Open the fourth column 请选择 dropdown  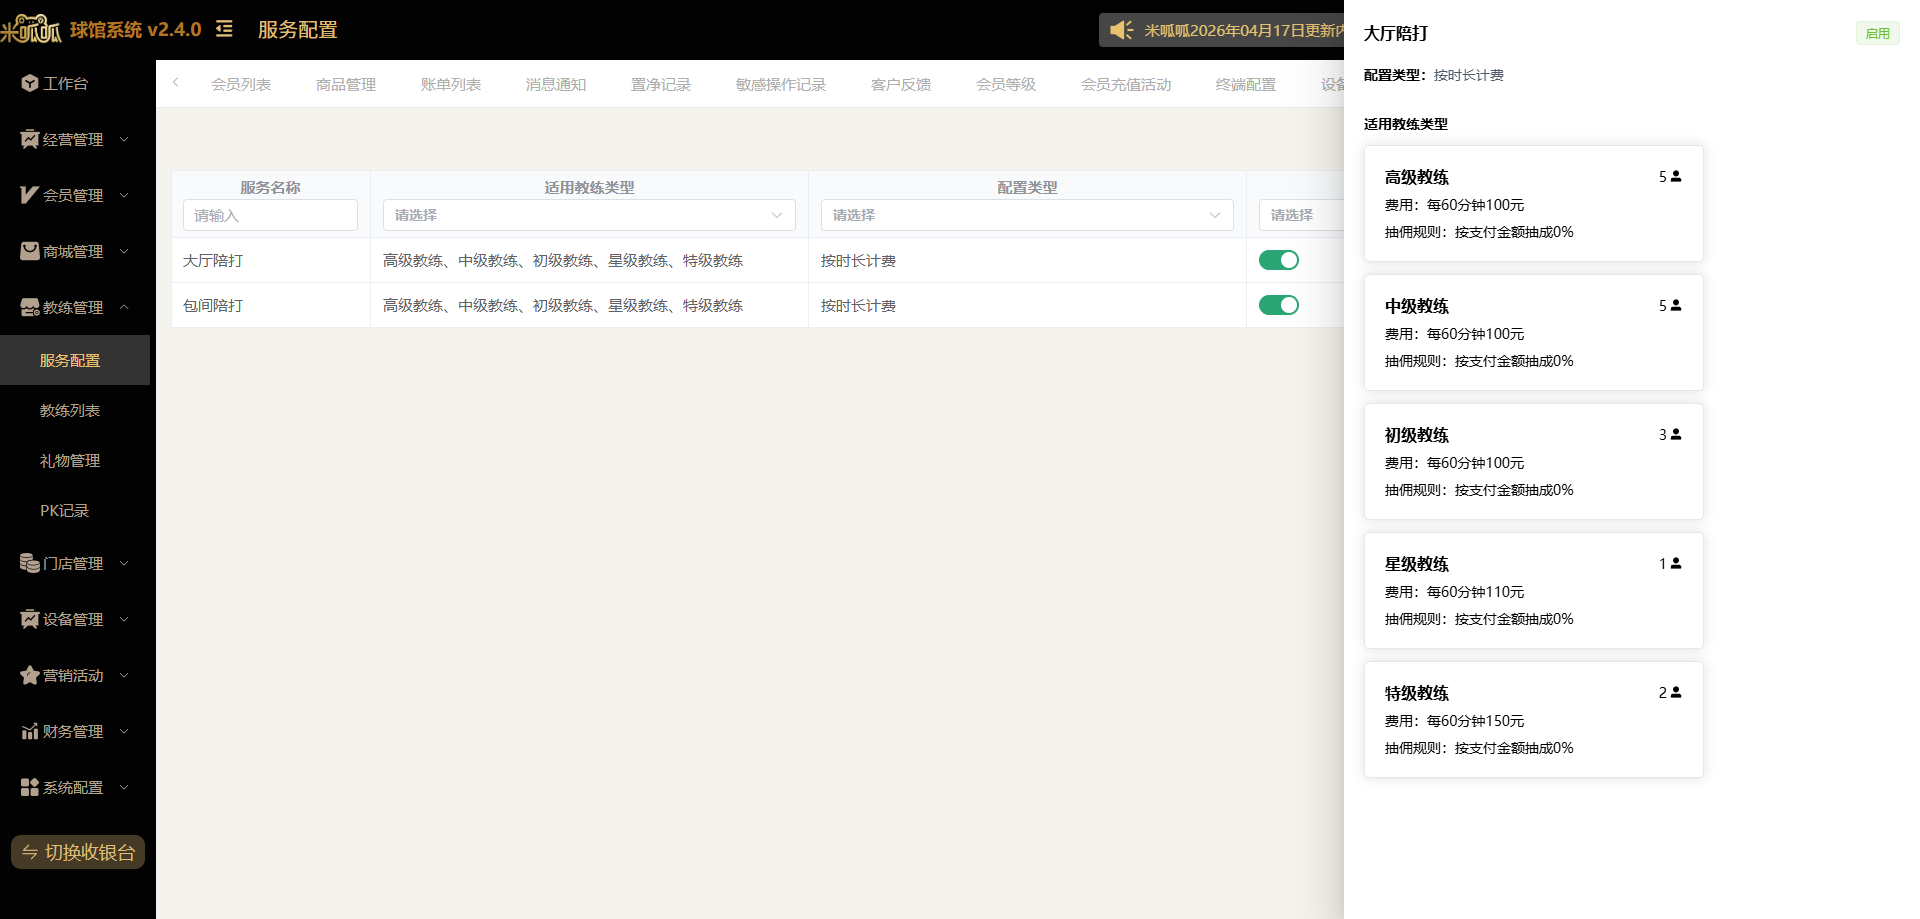point(1301,215)
